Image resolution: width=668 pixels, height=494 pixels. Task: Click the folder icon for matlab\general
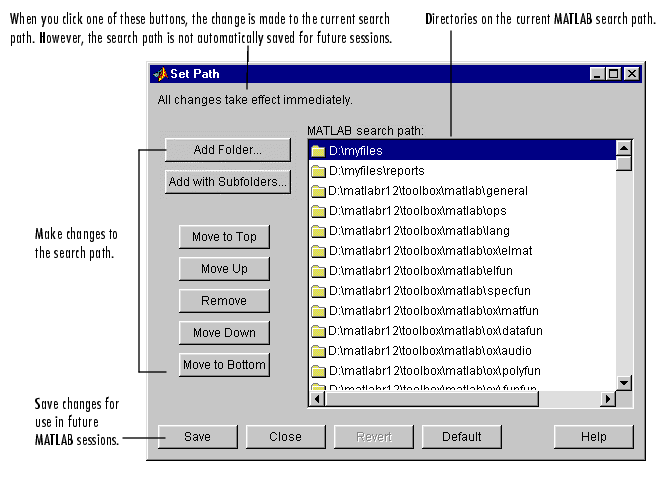point(318,191)
